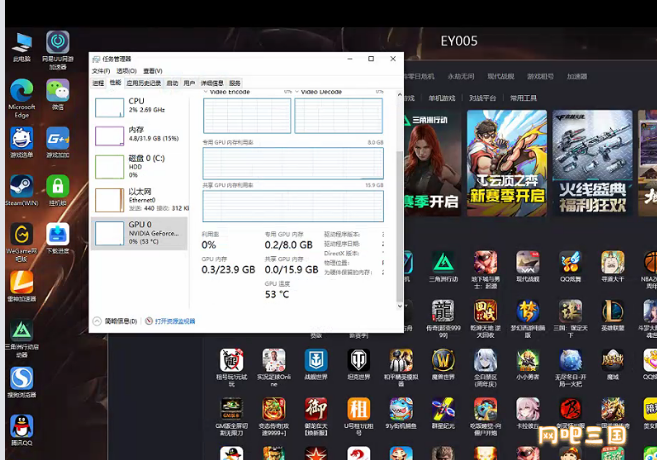The height and width of the screenshot is (460, 657).
Task: Open the 火线盛典 福利狂欢 banner
Action: pos(592,163)
